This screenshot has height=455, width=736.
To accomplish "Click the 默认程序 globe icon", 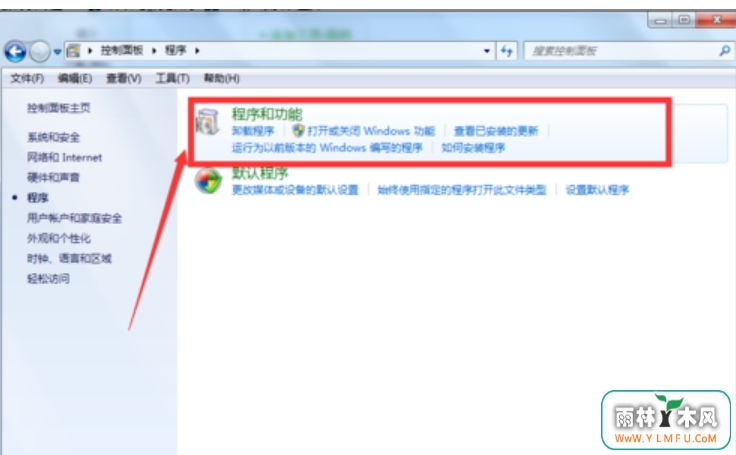I will click(208, 181).
